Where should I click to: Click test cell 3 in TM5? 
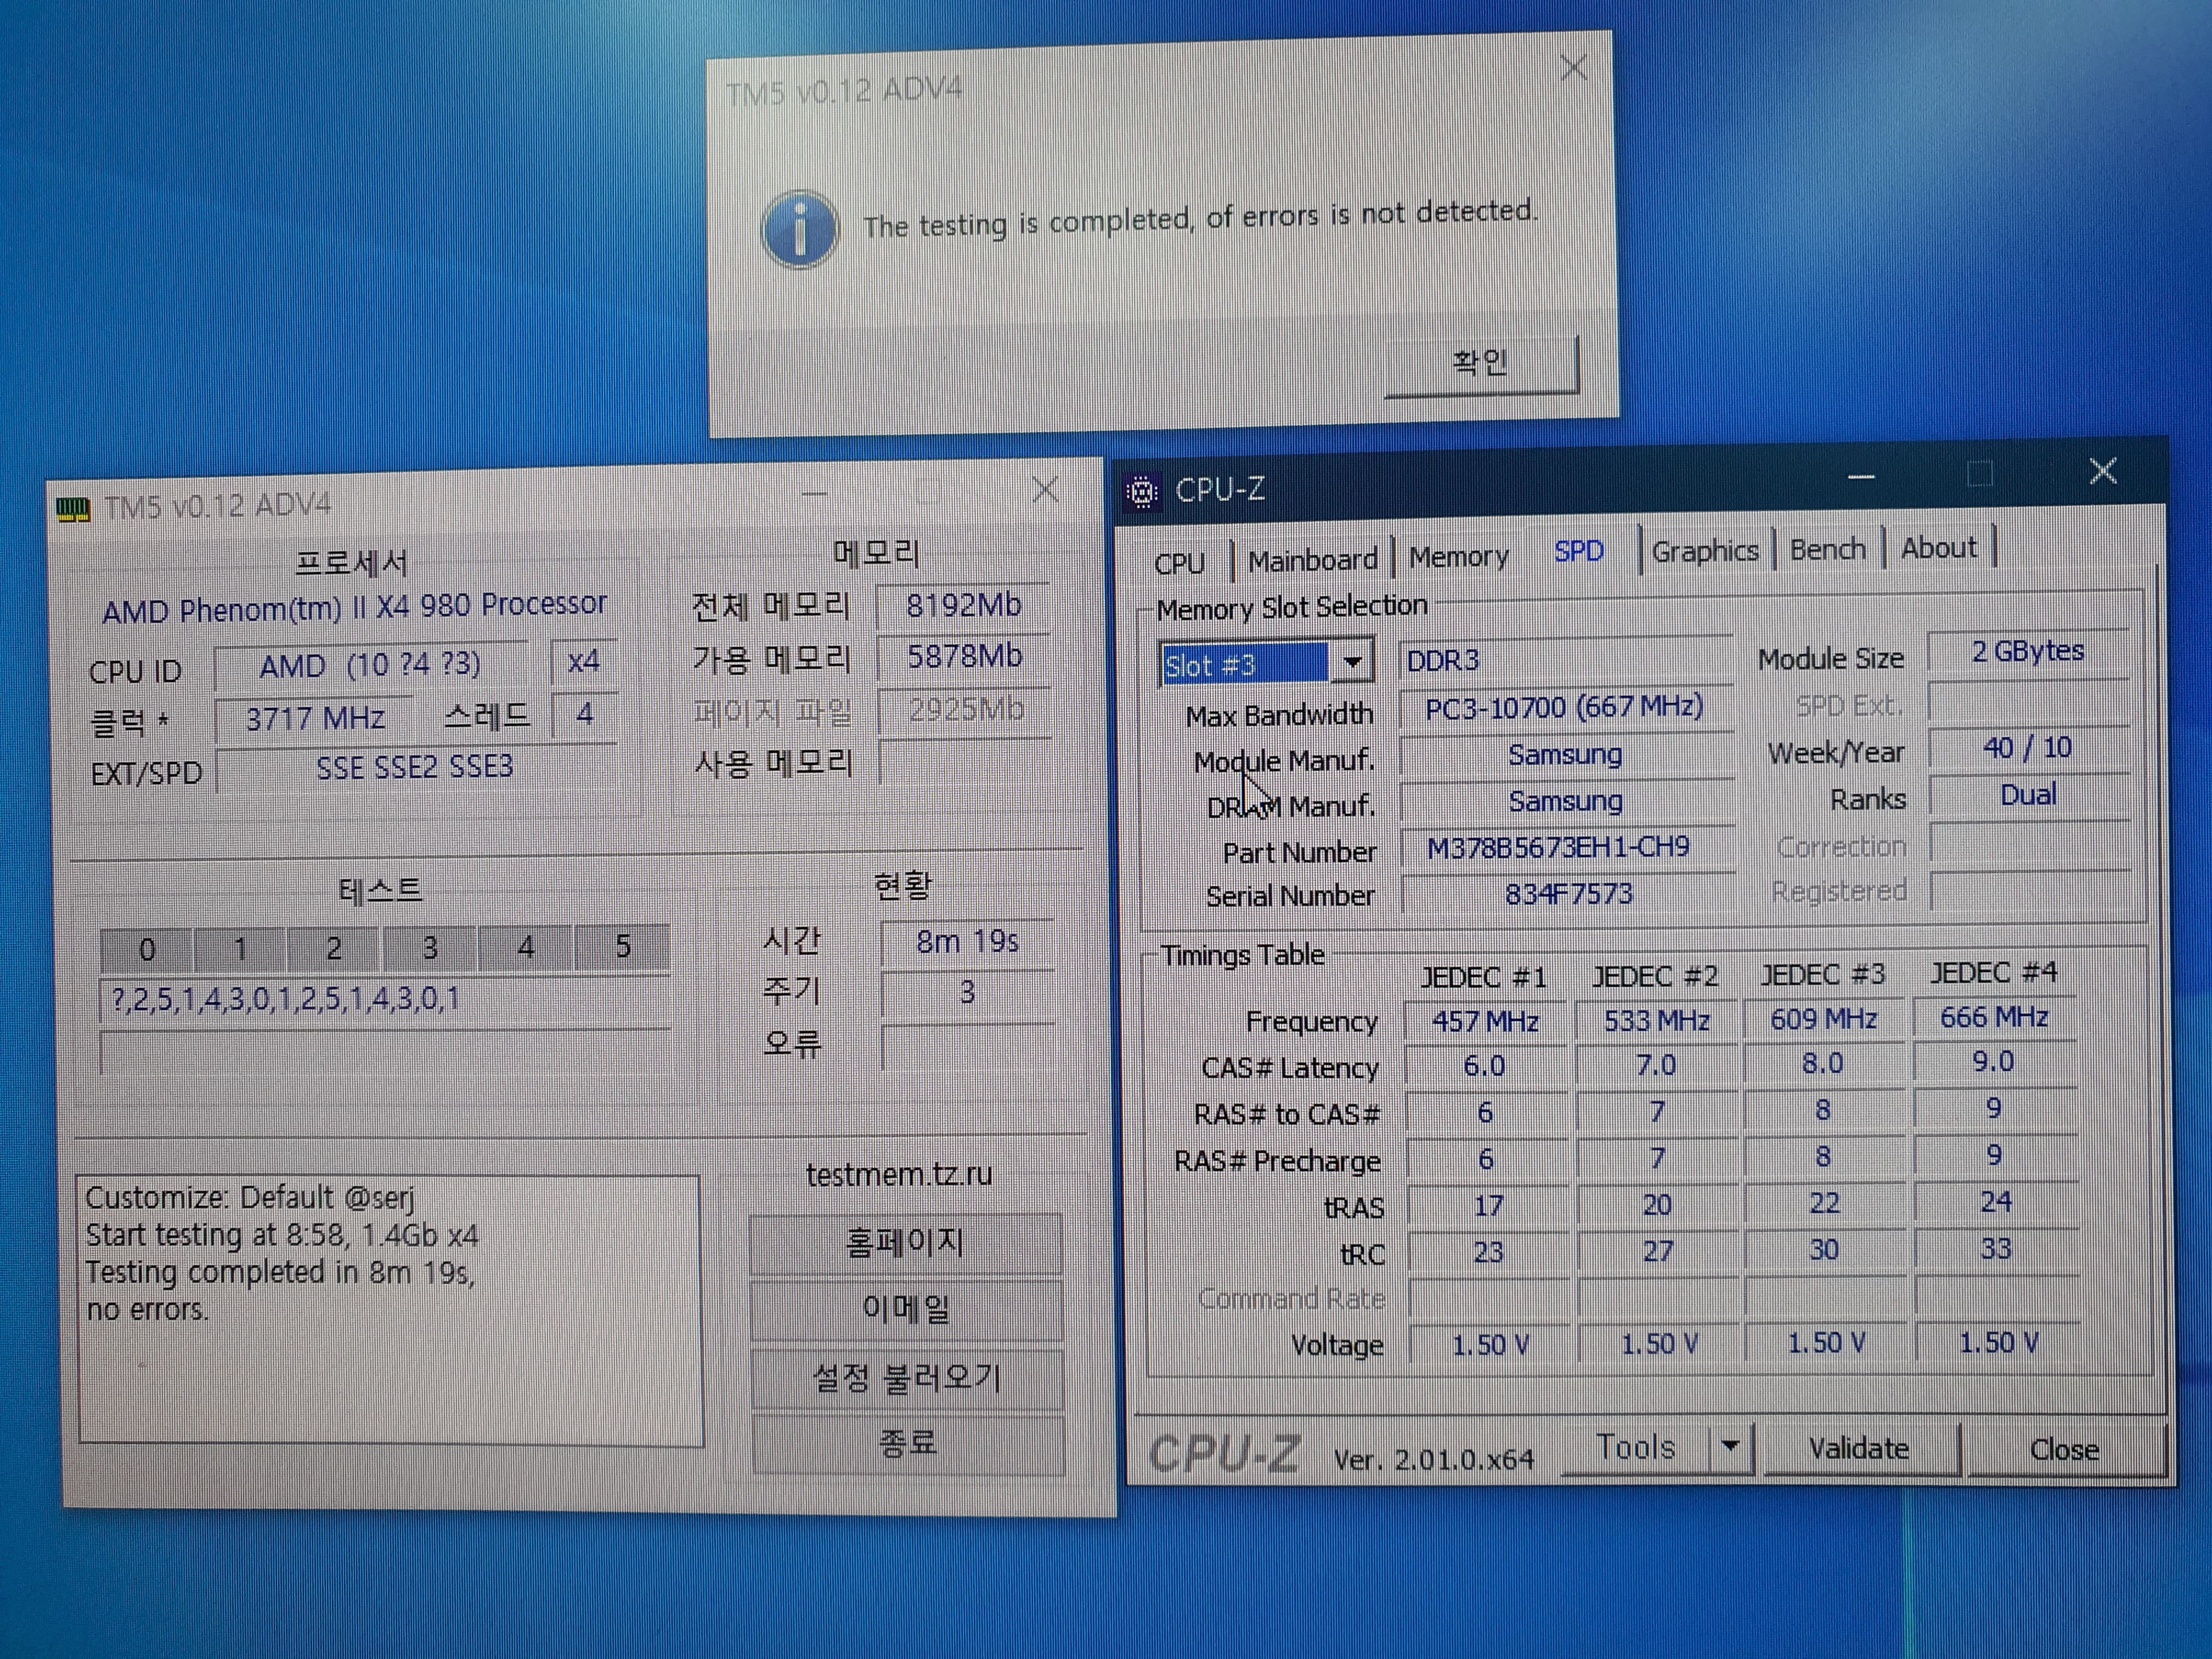coord(430,947)
